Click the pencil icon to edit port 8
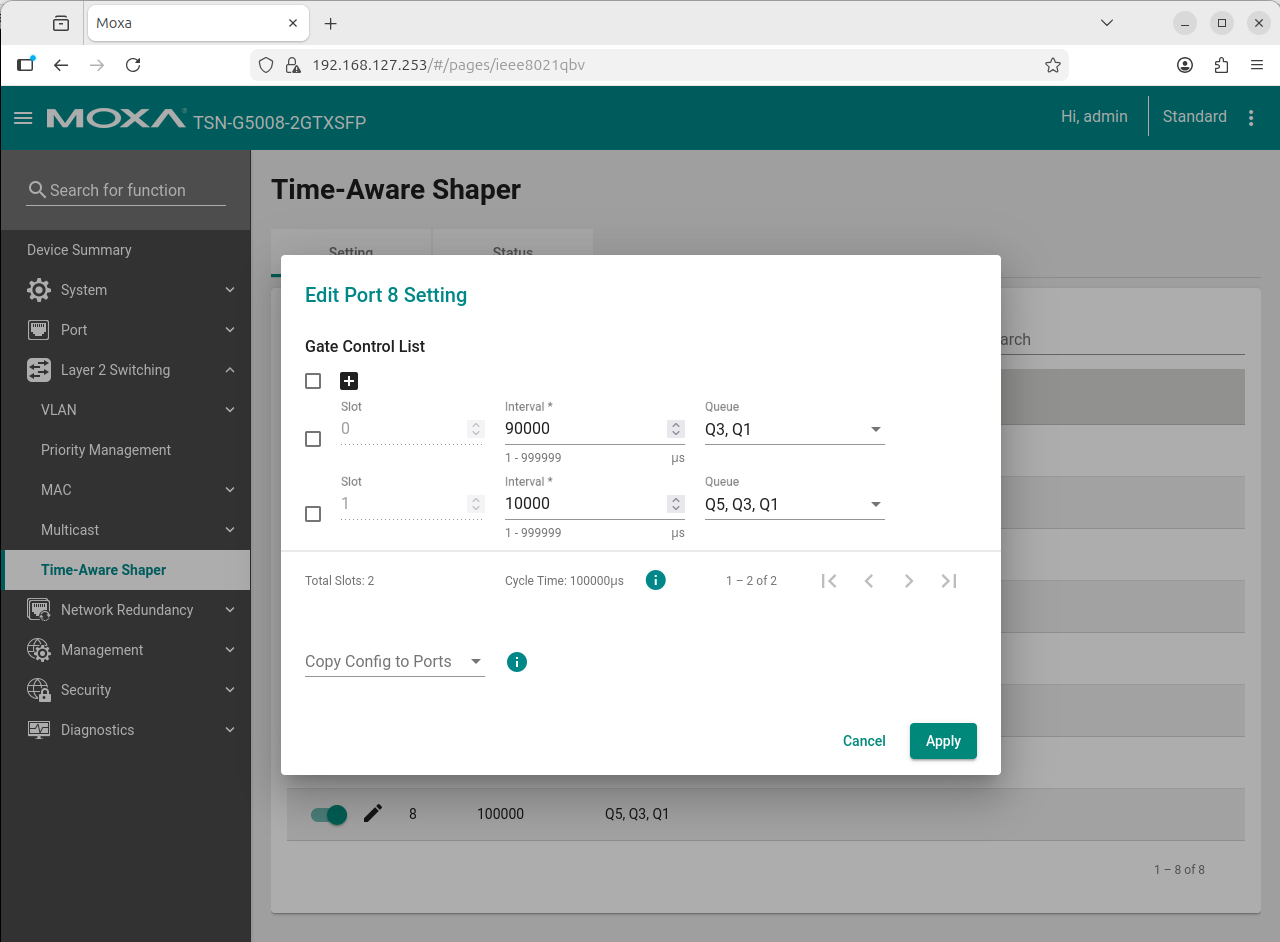This screenshot has width=1280, height=942. pyautogui.click(x=372, y=813)
